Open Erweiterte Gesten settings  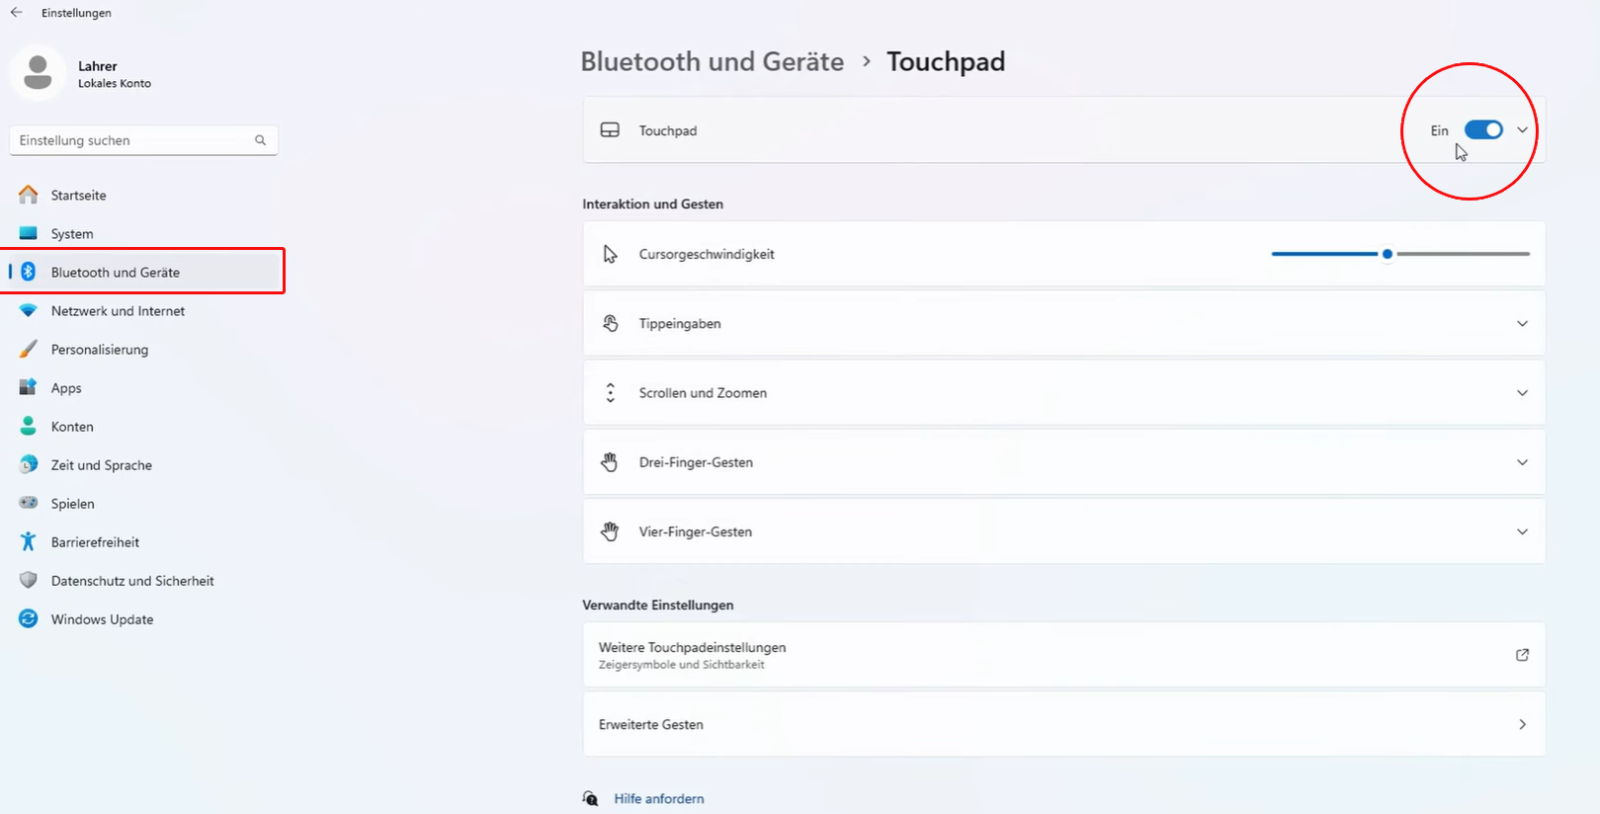[x=1063, y=724]
